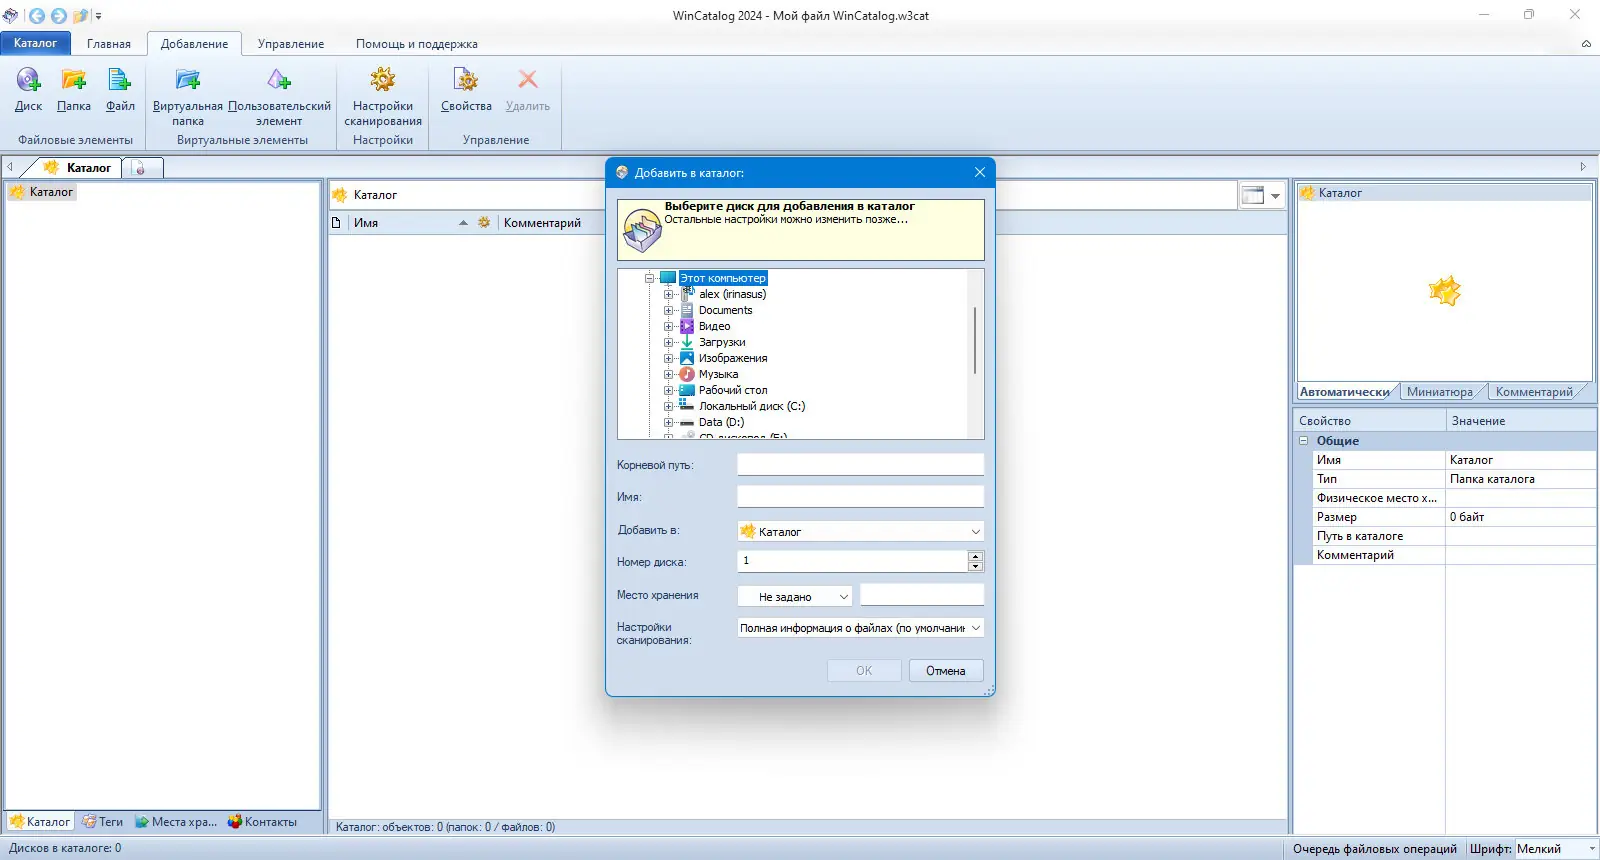This screenshot has height=860, width=1600.
Task: Decrease the Номер диска value
Action: (976, 567)
